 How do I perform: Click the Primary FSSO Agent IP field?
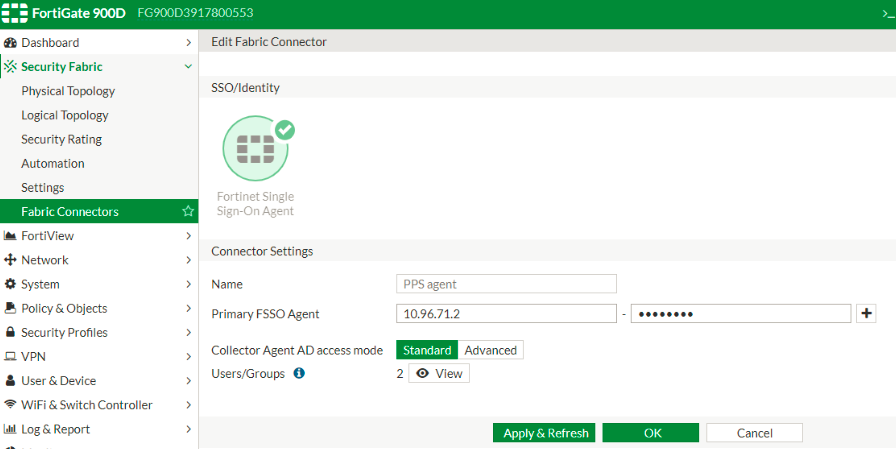coord(506,314)
